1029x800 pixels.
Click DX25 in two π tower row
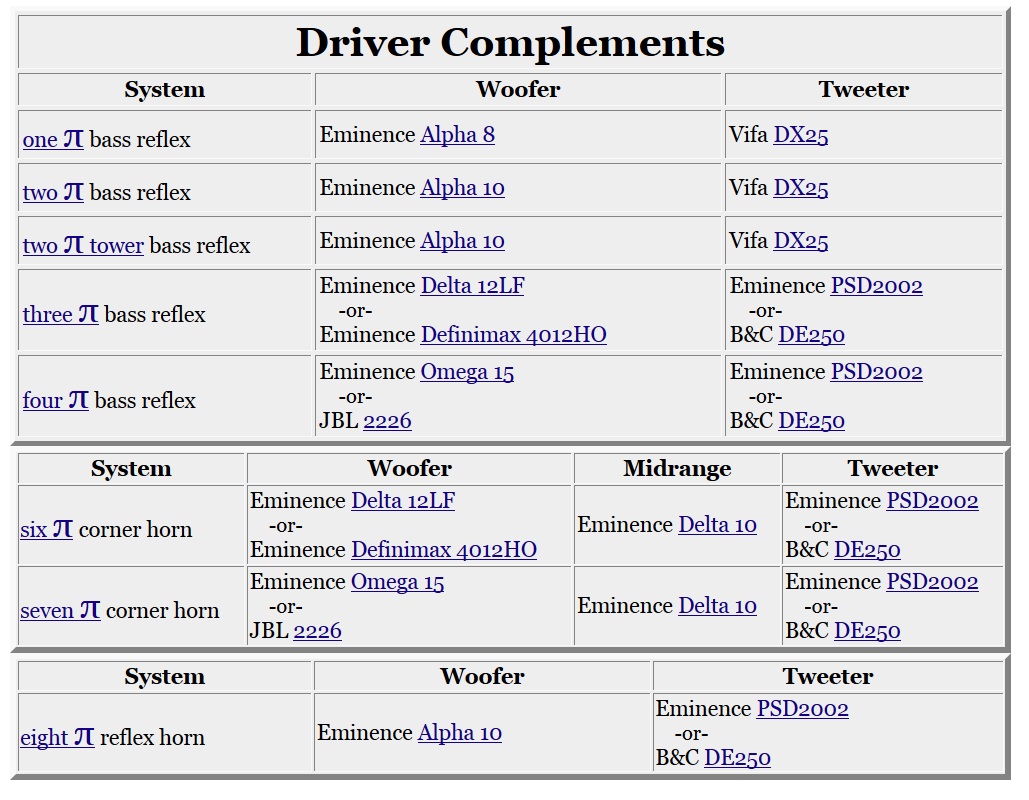801,241
